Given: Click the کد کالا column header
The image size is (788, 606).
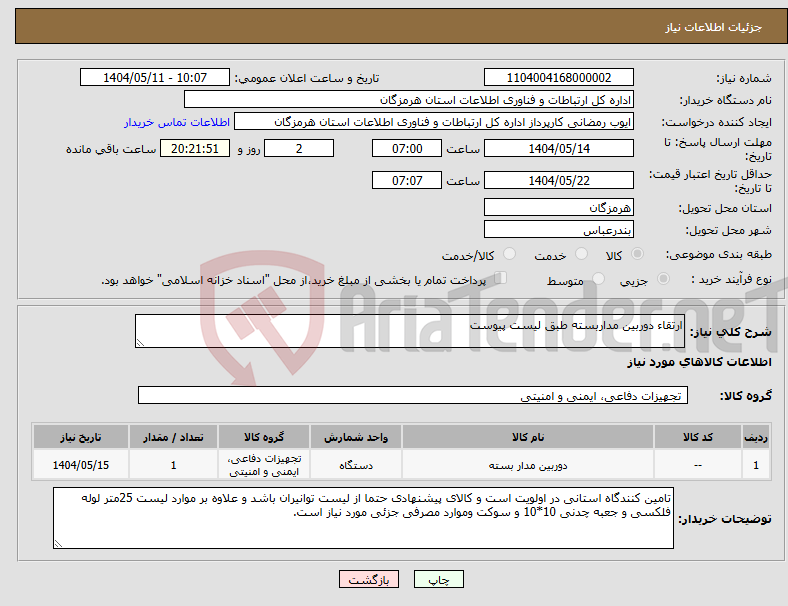Looking at the screenshot, I should [x=698, y=437].
